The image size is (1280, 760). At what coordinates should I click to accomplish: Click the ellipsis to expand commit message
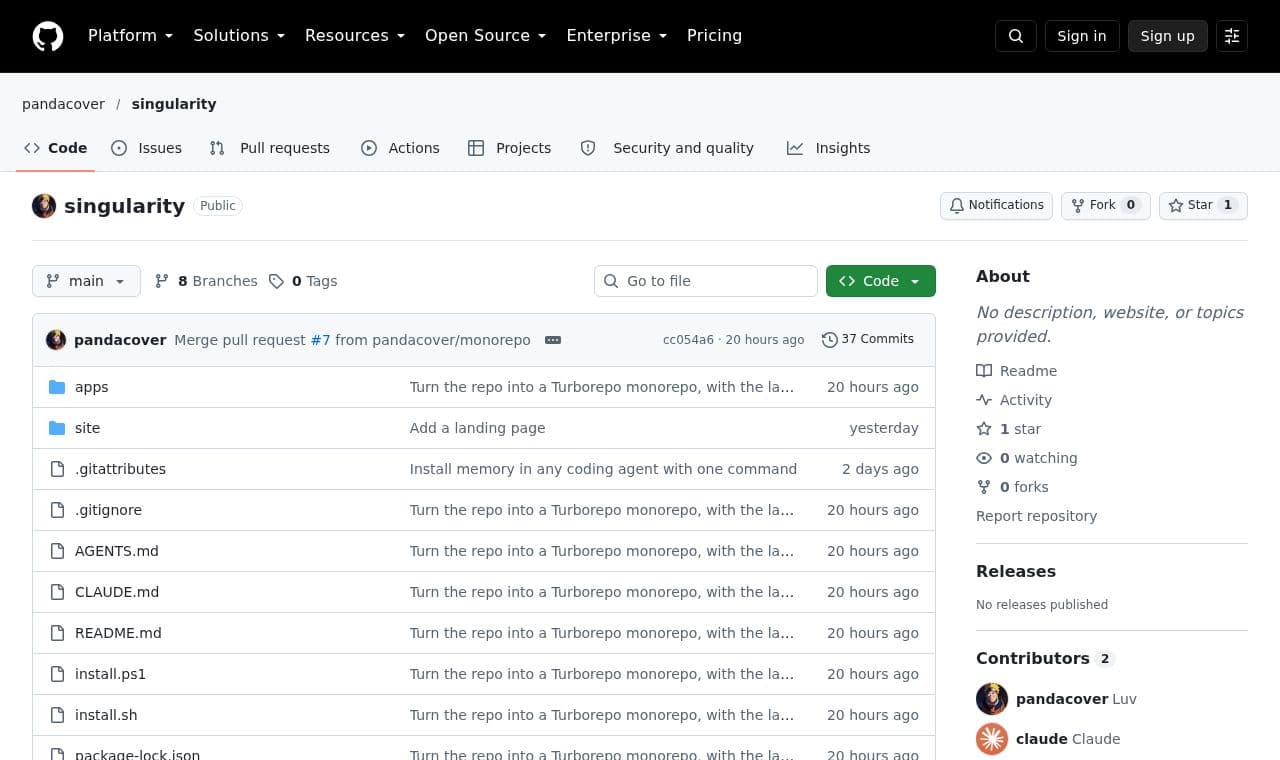pos(553,340)
